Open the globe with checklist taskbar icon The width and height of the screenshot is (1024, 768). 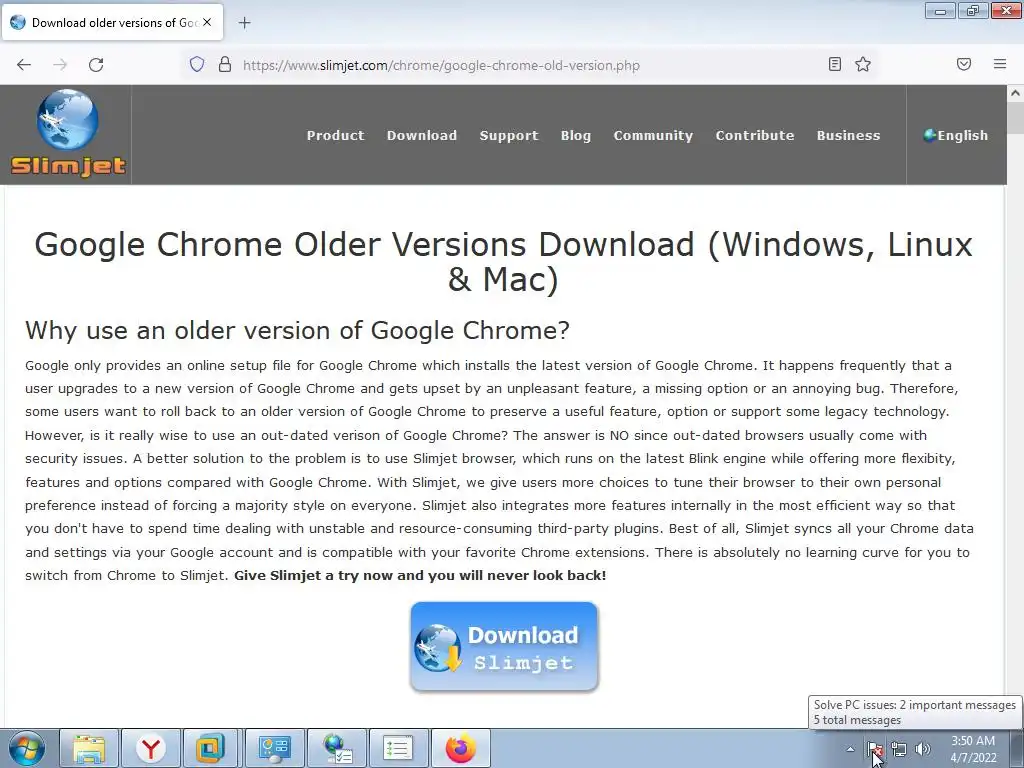336,748
